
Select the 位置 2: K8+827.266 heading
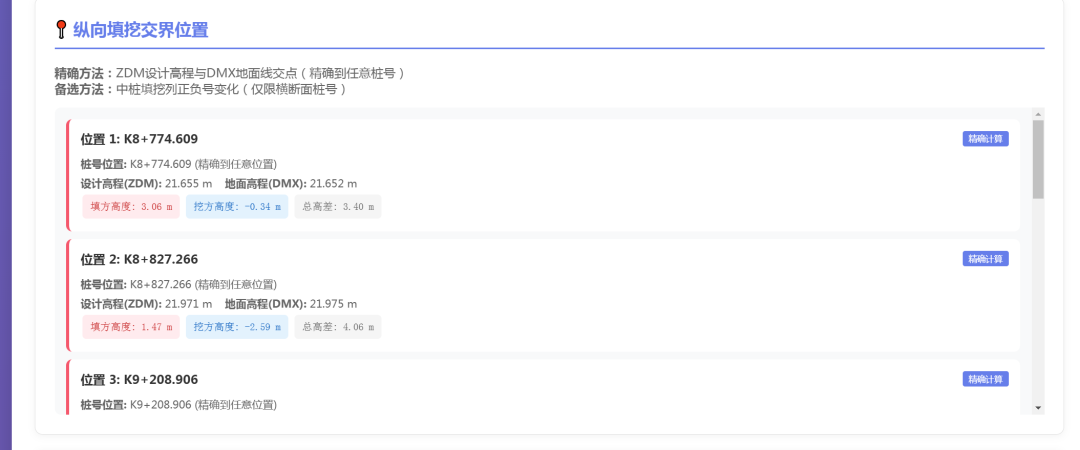tap(139, 259)
